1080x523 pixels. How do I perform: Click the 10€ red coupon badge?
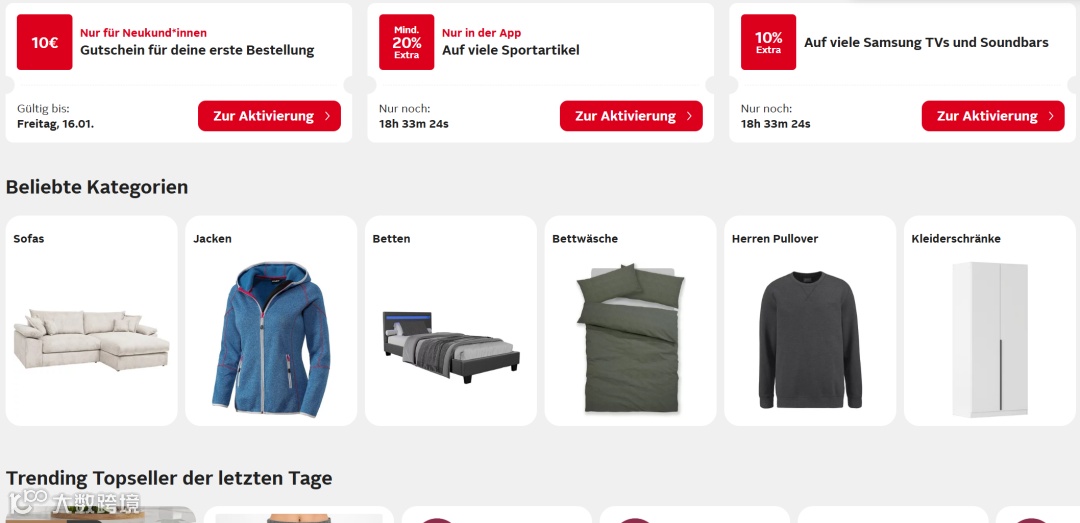click(x=45, y=42)
